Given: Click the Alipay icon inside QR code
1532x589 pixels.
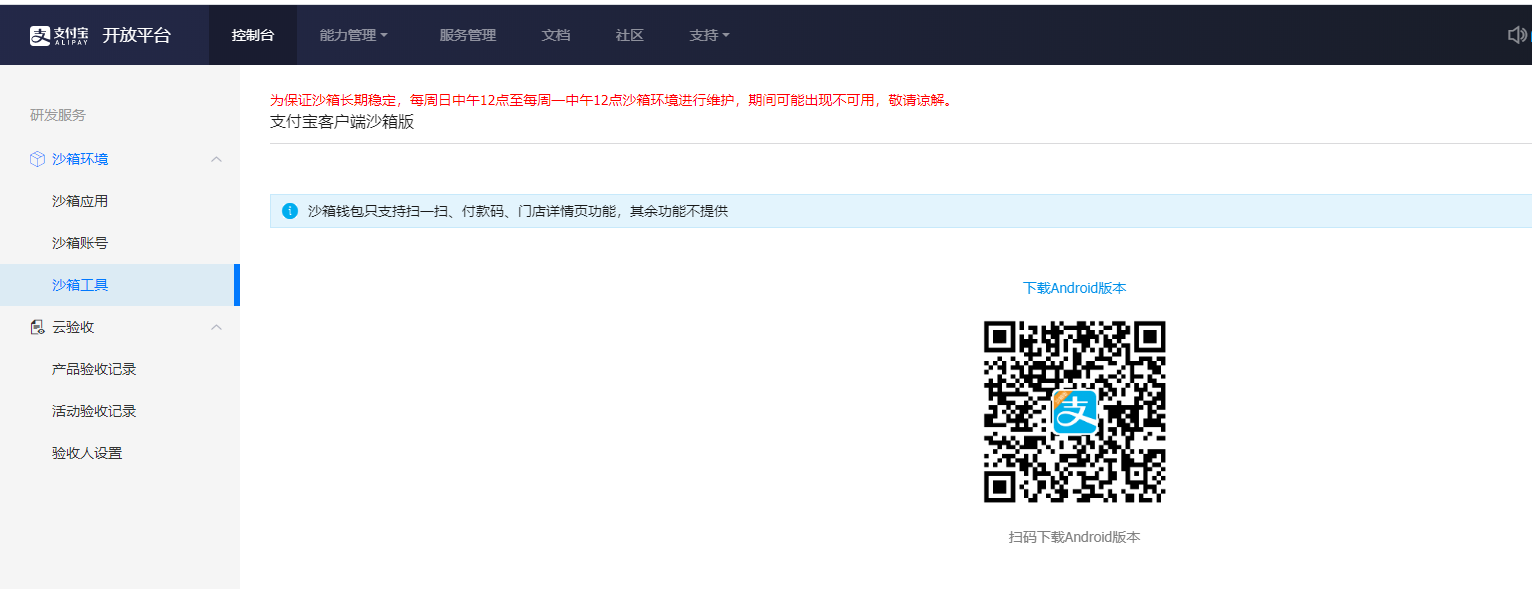Looking at the screenshot, I should [1075, 411].
